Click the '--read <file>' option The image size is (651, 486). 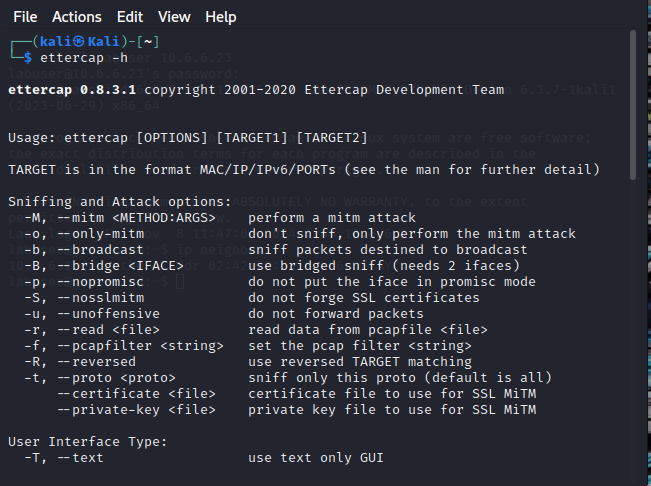point(108,330)
